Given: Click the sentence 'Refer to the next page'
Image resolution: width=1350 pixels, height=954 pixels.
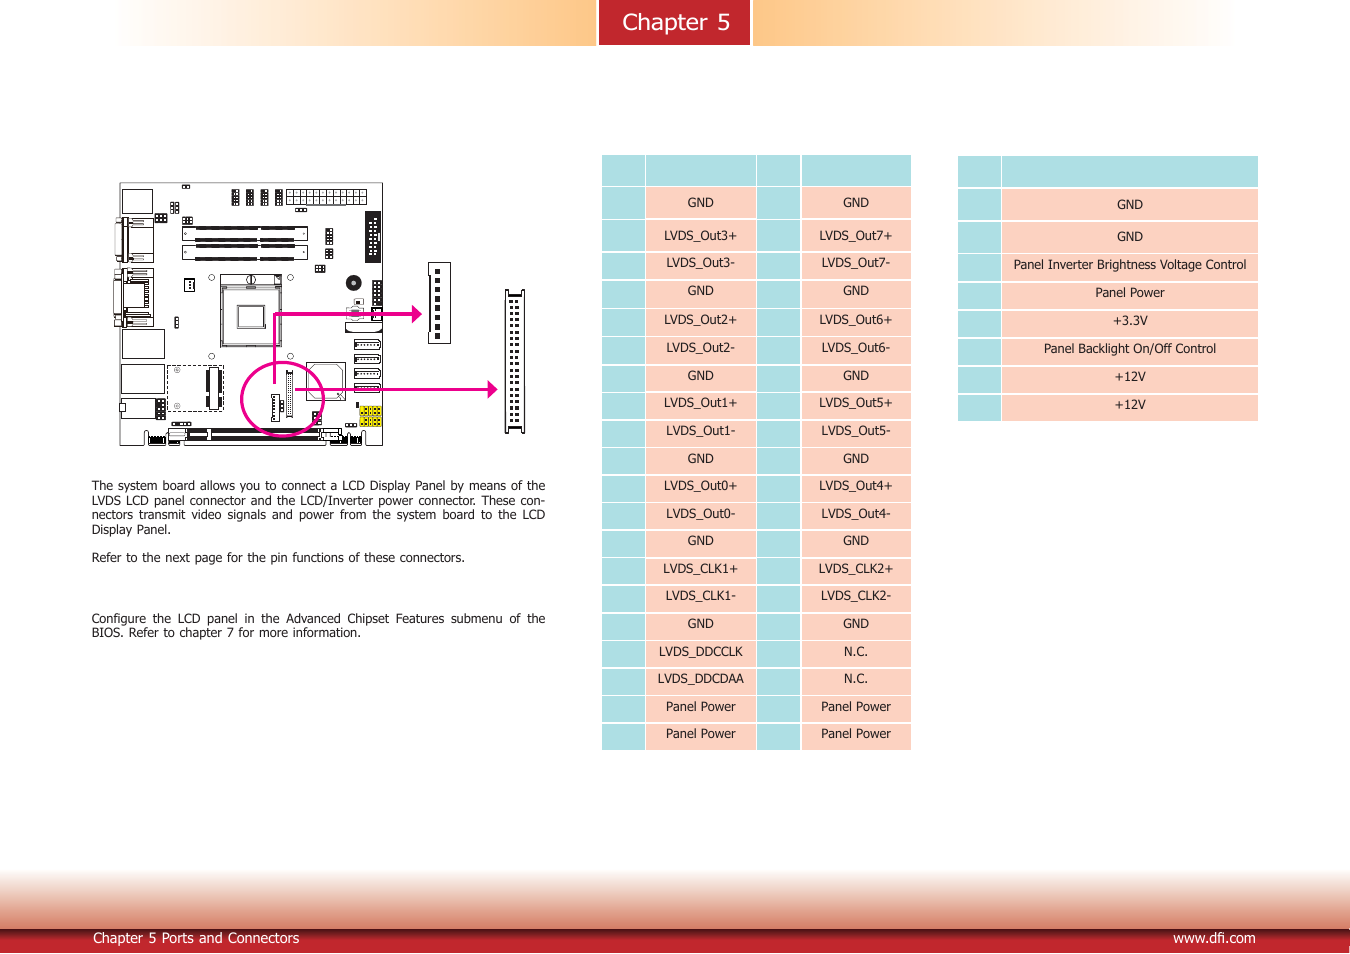Looking at the screenshot, I should point(278,558).
